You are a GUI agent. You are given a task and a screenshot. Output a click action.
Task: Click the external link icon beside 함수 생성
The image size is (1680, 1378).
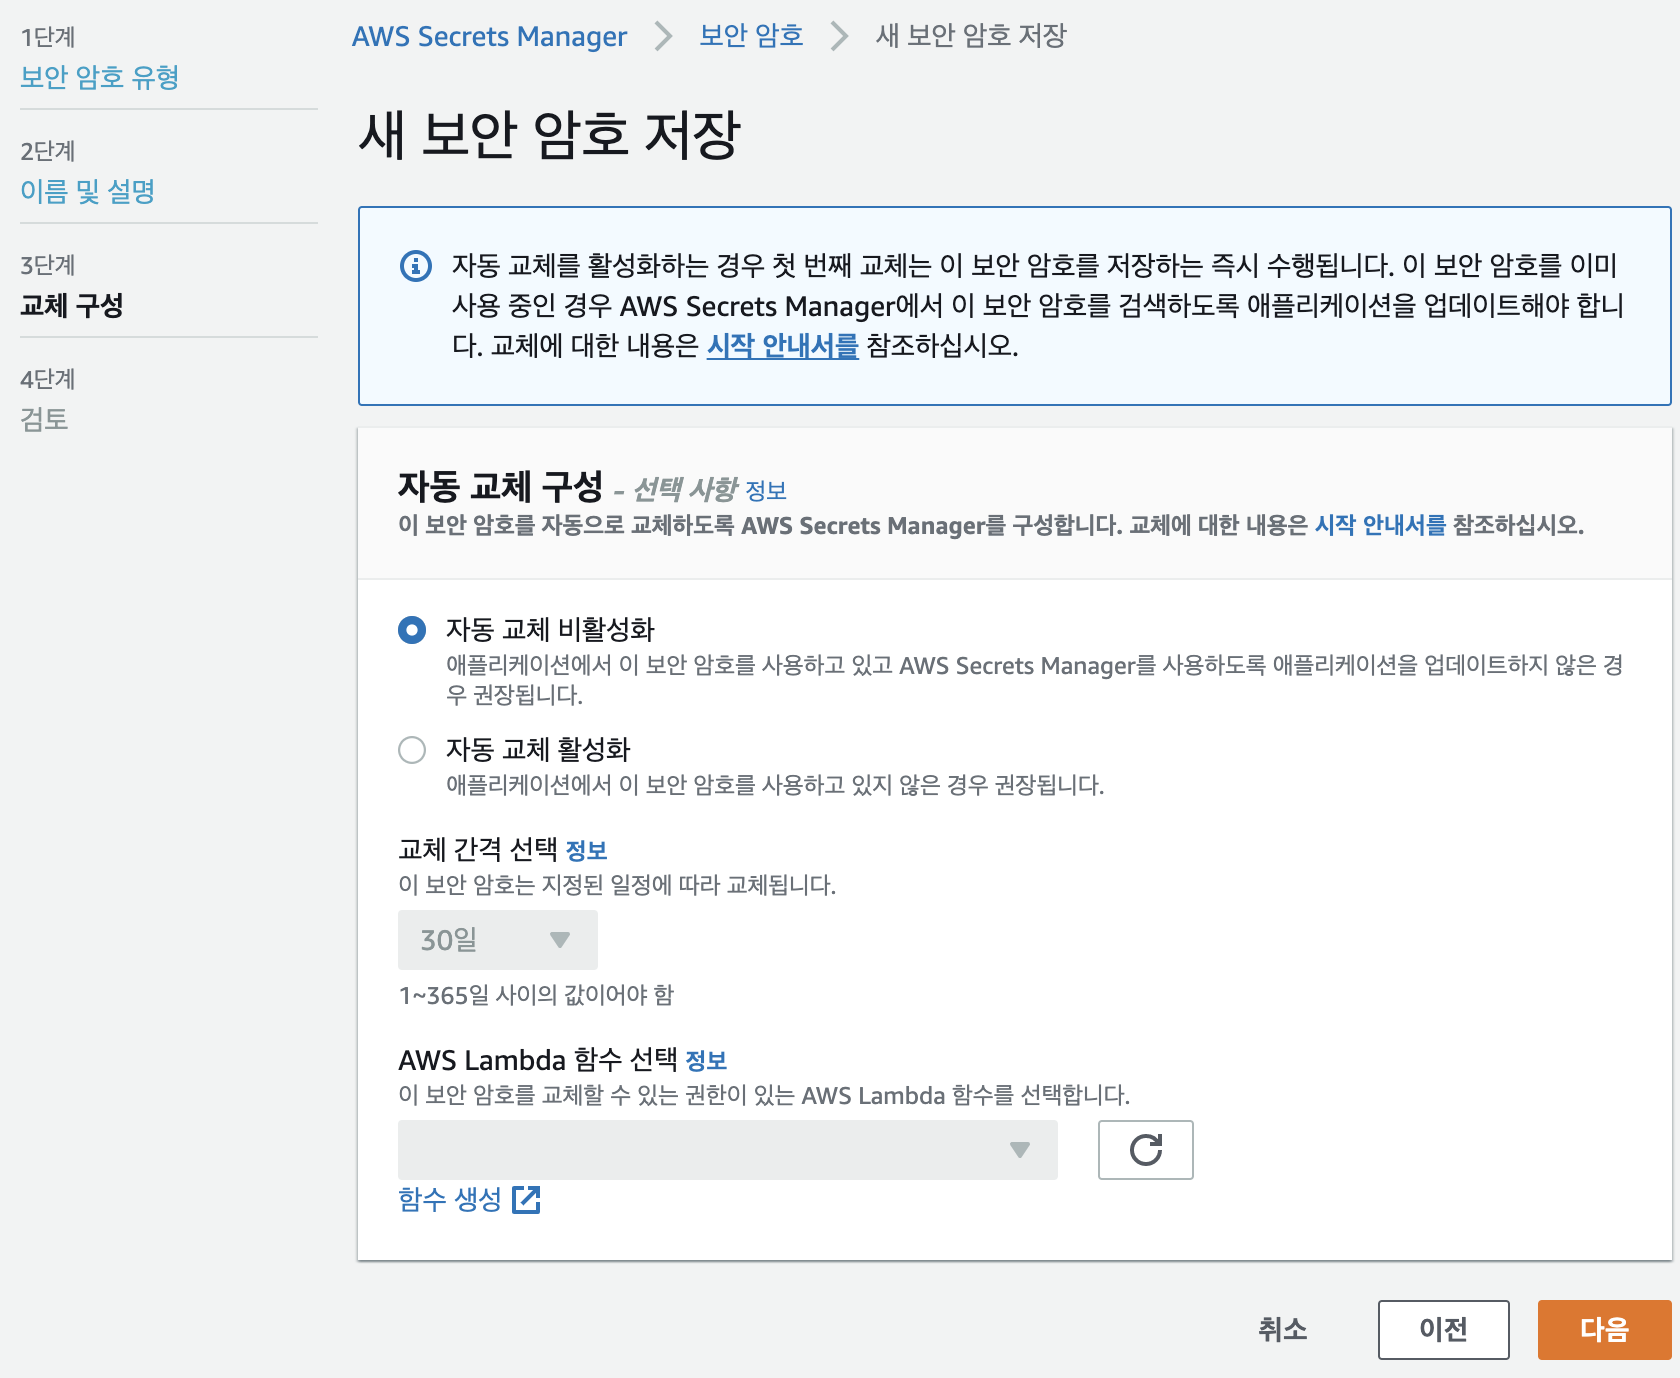tap(526, 1199)
